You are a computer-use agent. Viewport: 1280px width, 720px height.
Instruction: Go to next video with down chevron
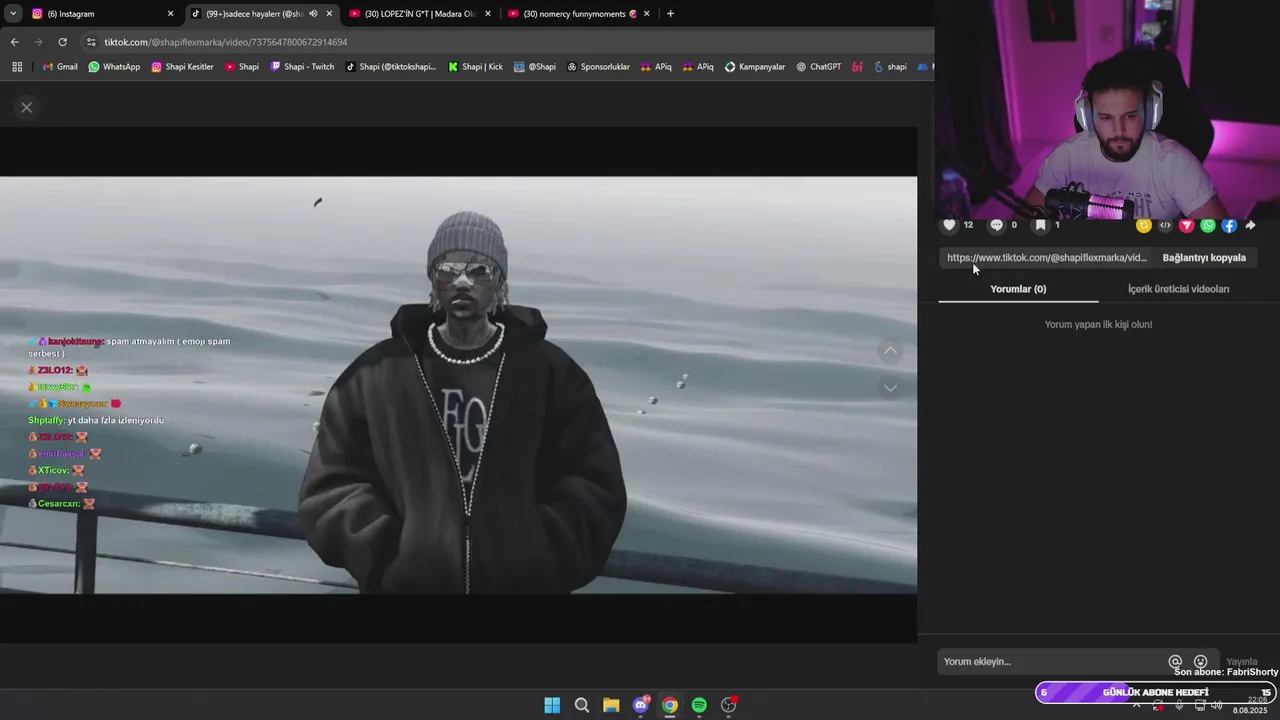click(x=890, y=387)
